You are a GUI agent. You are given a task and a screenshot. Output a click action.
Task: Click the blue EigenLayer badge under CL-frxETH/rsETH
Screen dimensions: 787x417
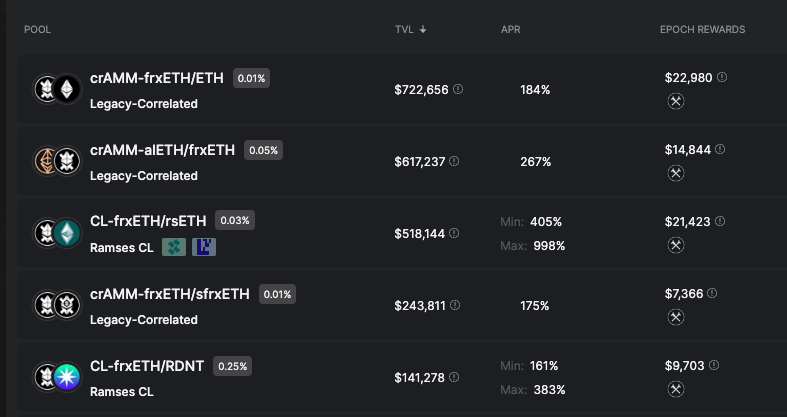point(204,247)
